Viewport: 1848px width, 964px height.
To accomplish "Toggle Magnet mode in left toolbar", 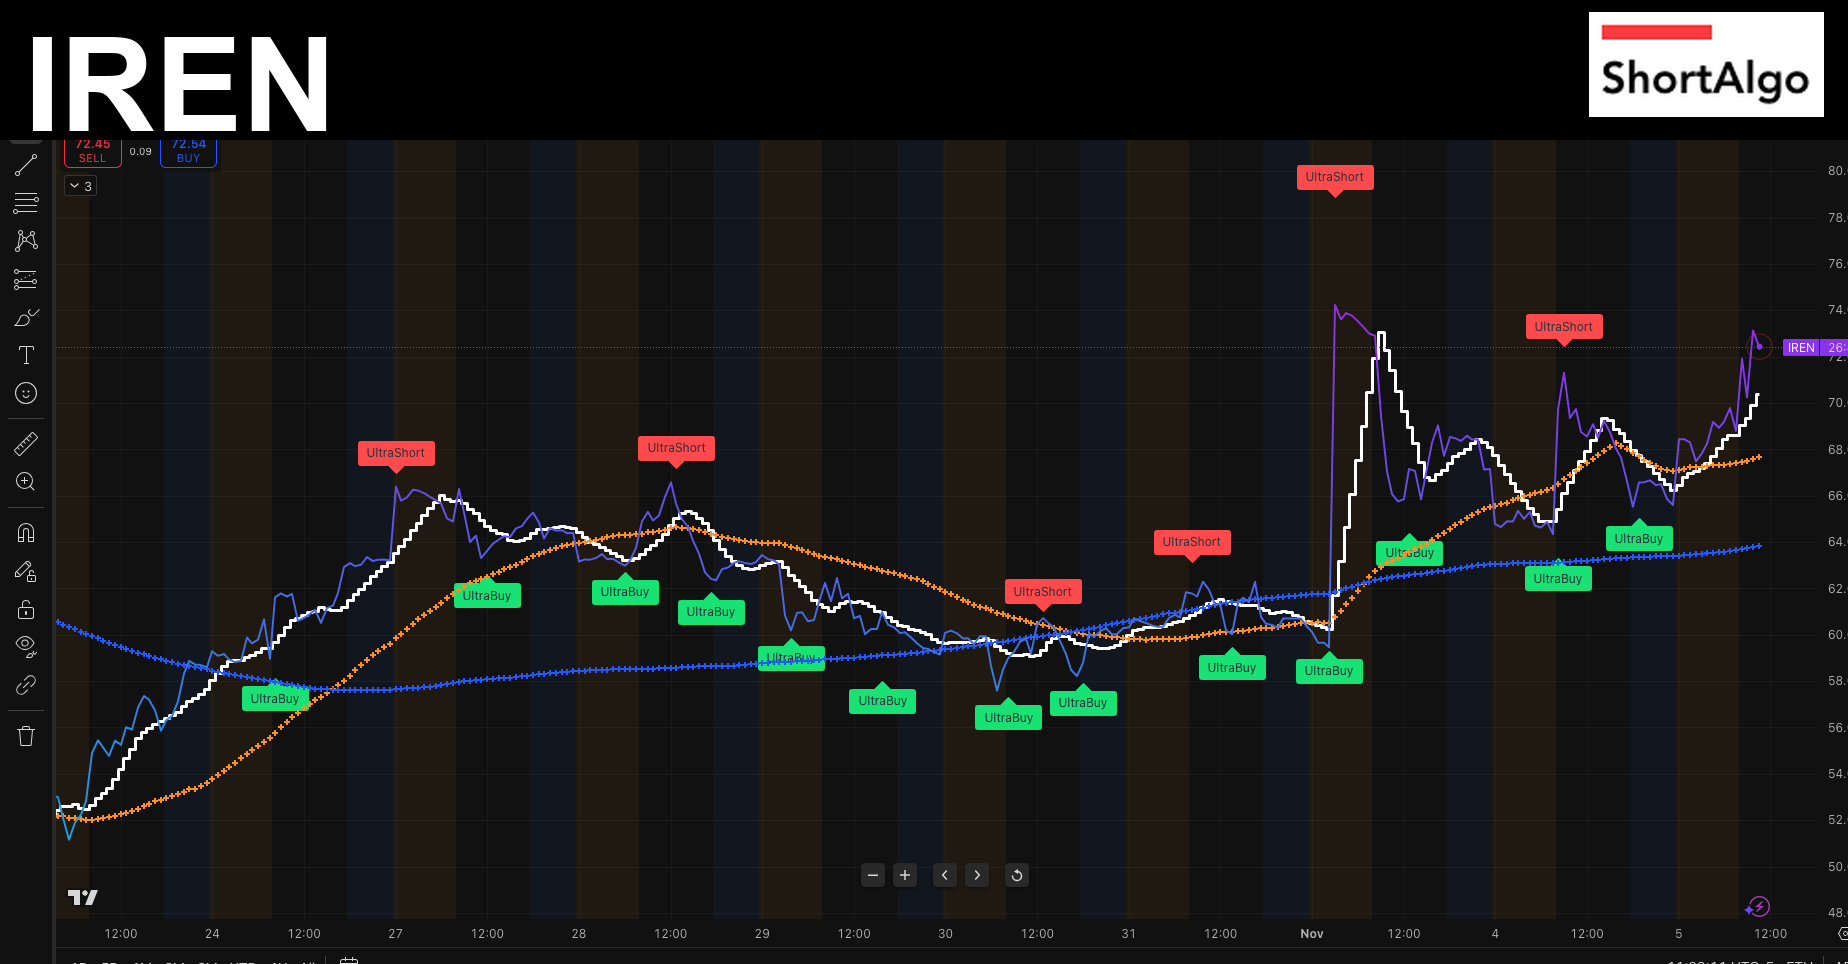I will (x=26, y=532).
